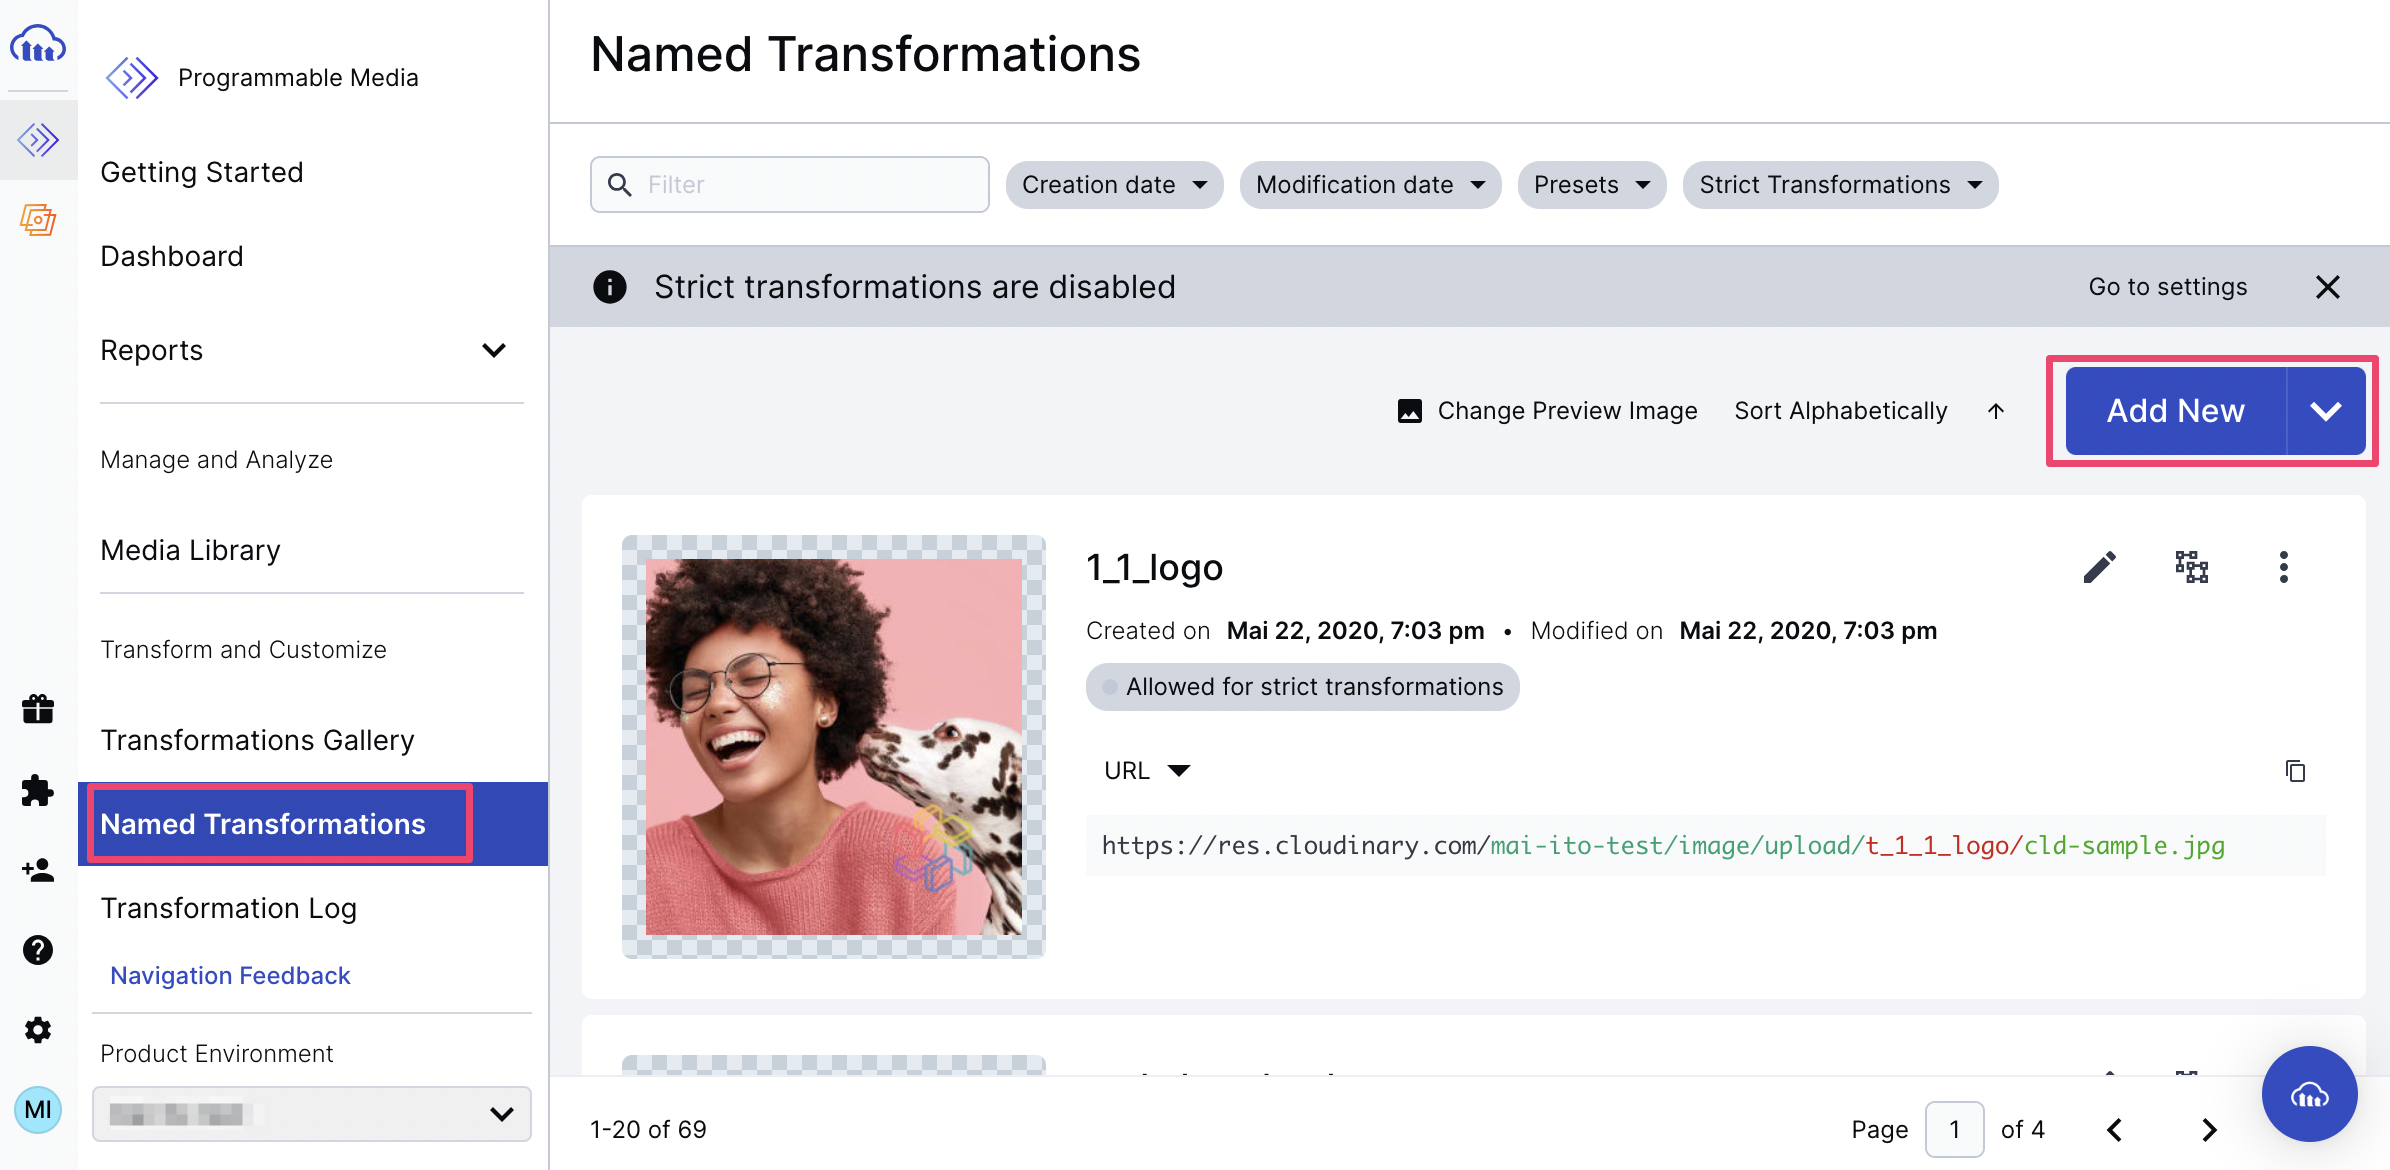The height and width of the screenshot is (1170, 2390).
Task: Open the three-dot kebab menu for 1_1_logo
Action: [x=2283, y=566]
